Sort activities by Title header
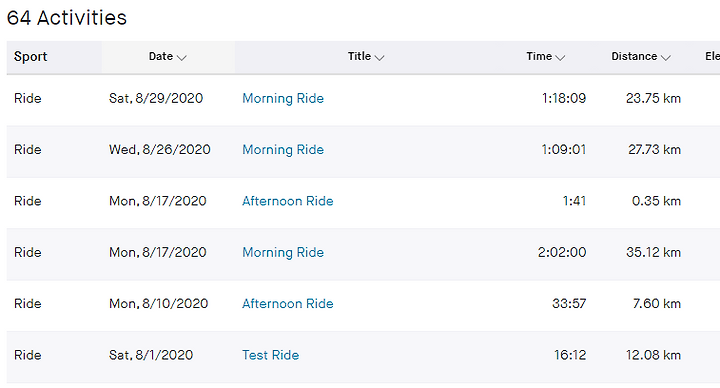 359,56
